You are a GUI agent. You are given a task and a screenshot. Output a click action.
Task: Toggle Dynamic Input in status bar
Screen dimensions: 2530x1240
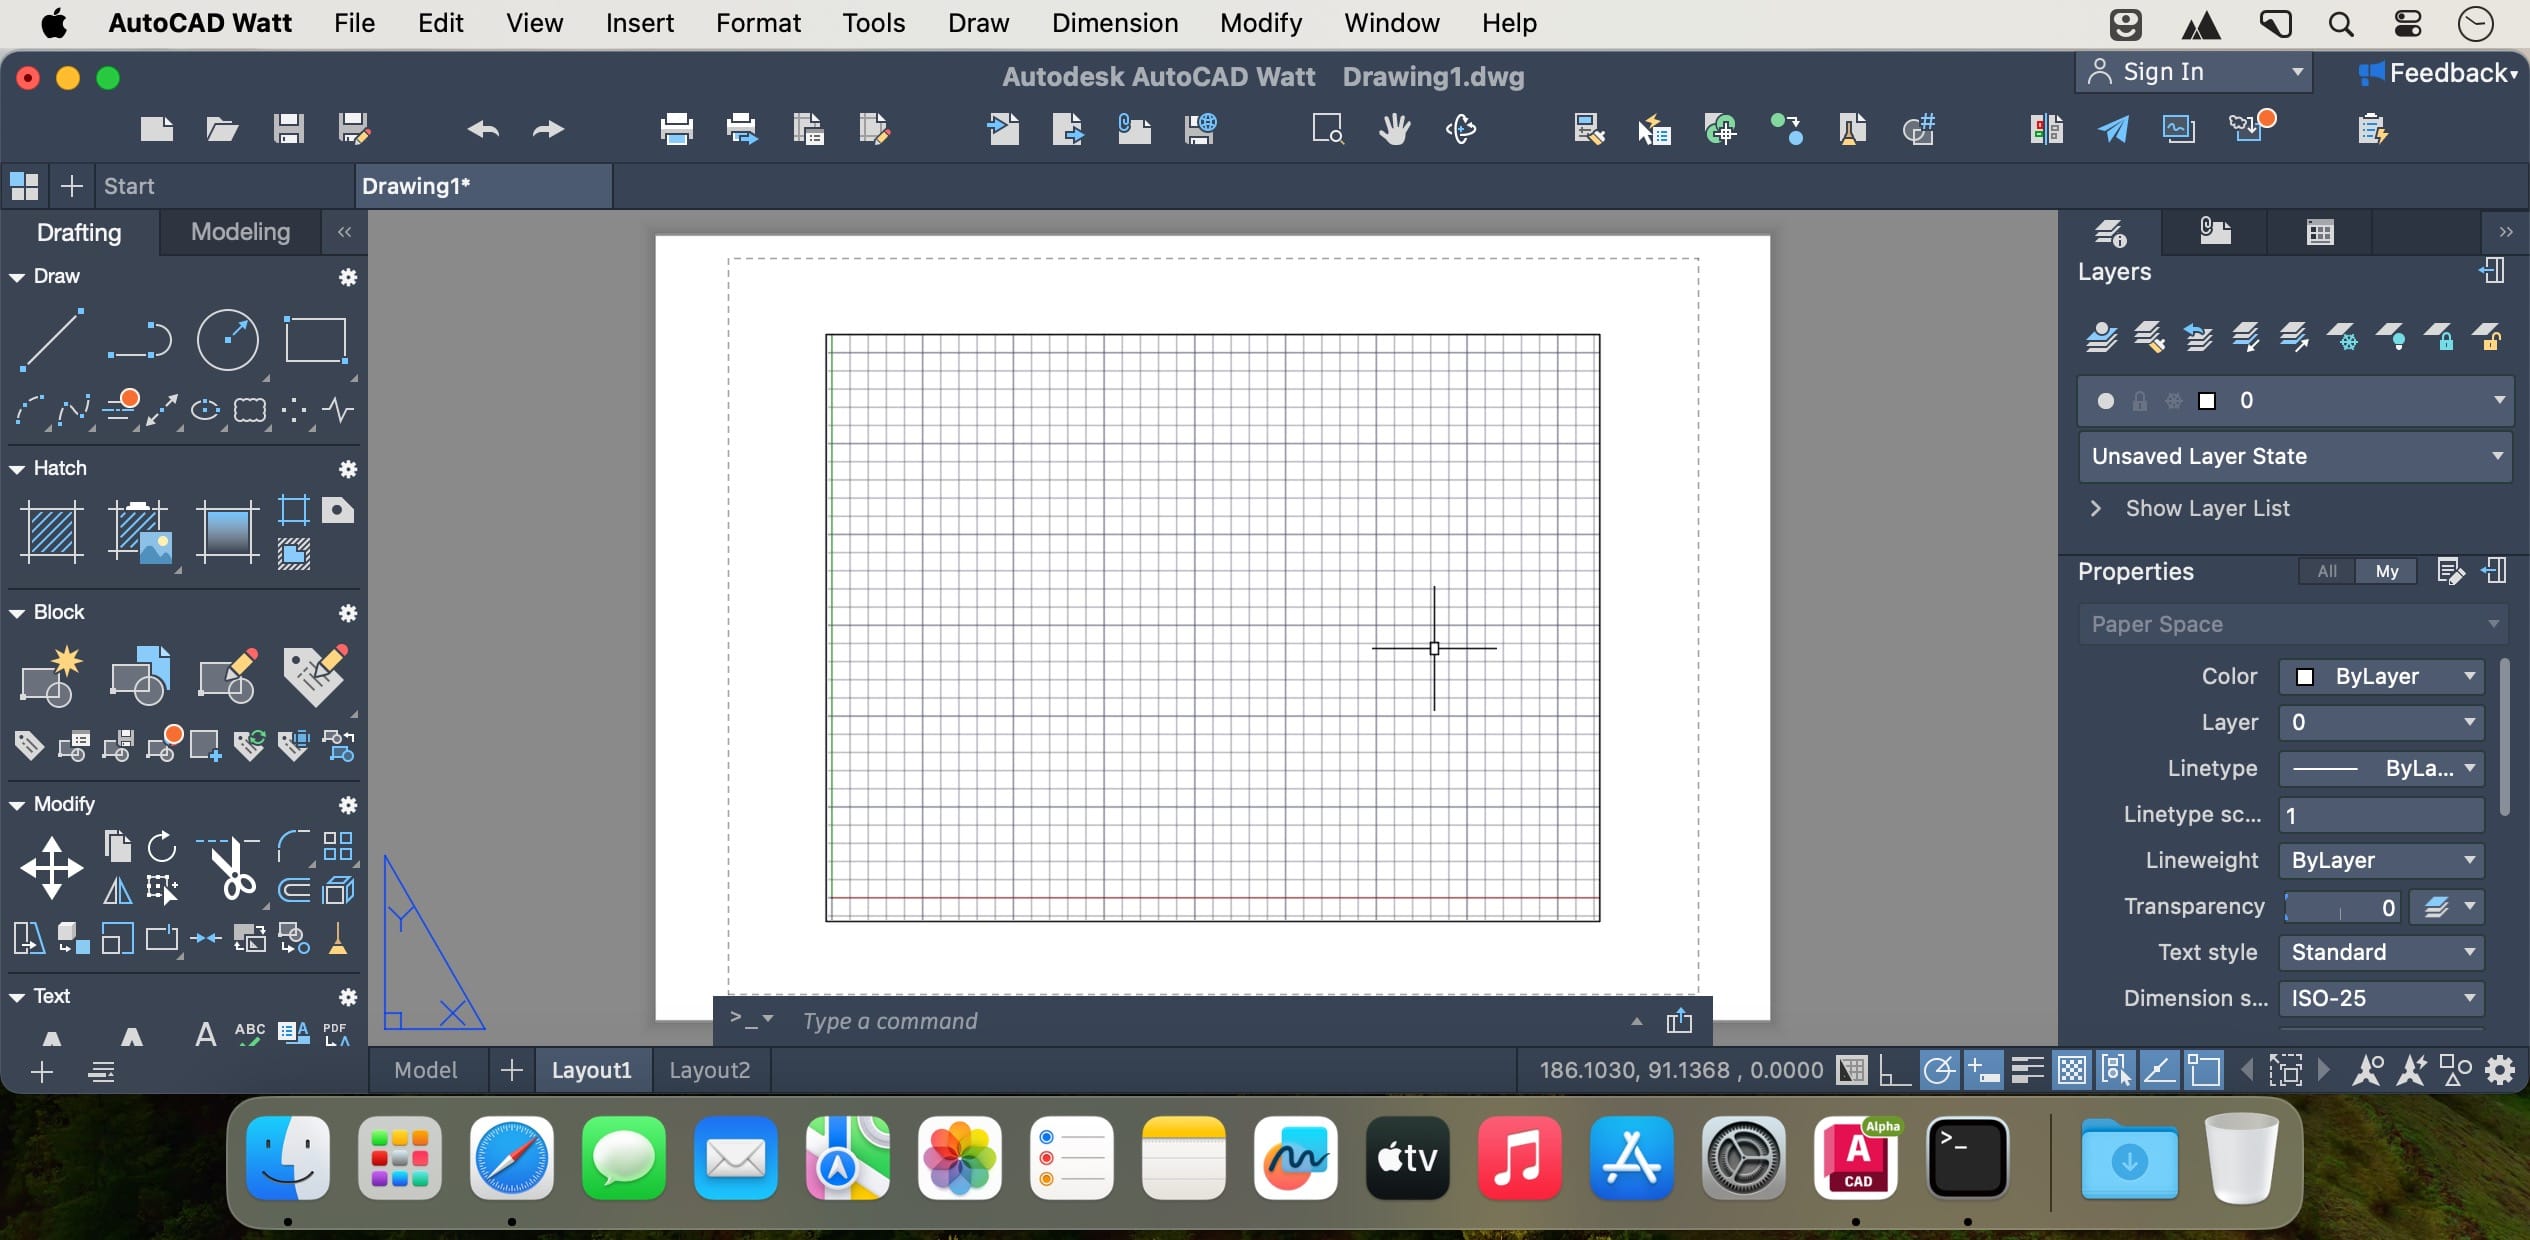point(1983,1070)
